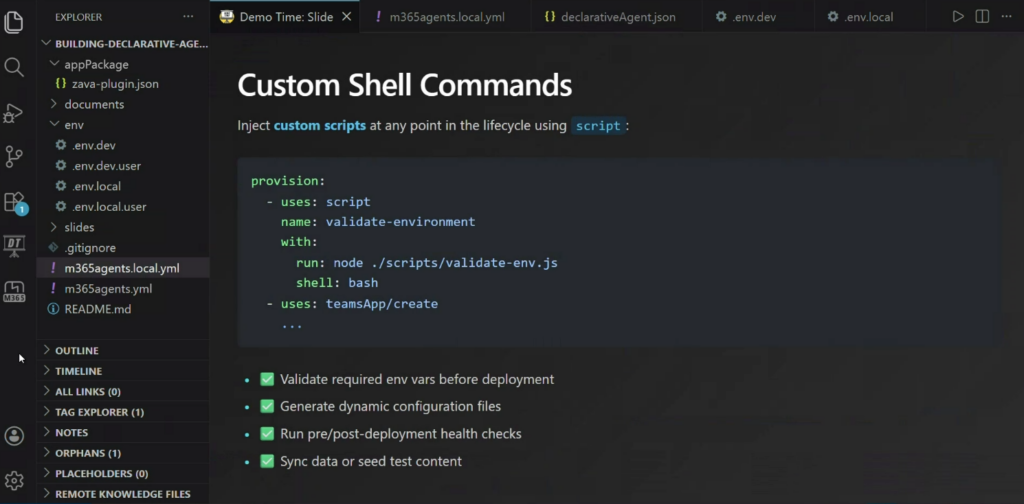Open the Manage settings gear
The height and width of the screenshot is (504, 1024).
point(14,481)
